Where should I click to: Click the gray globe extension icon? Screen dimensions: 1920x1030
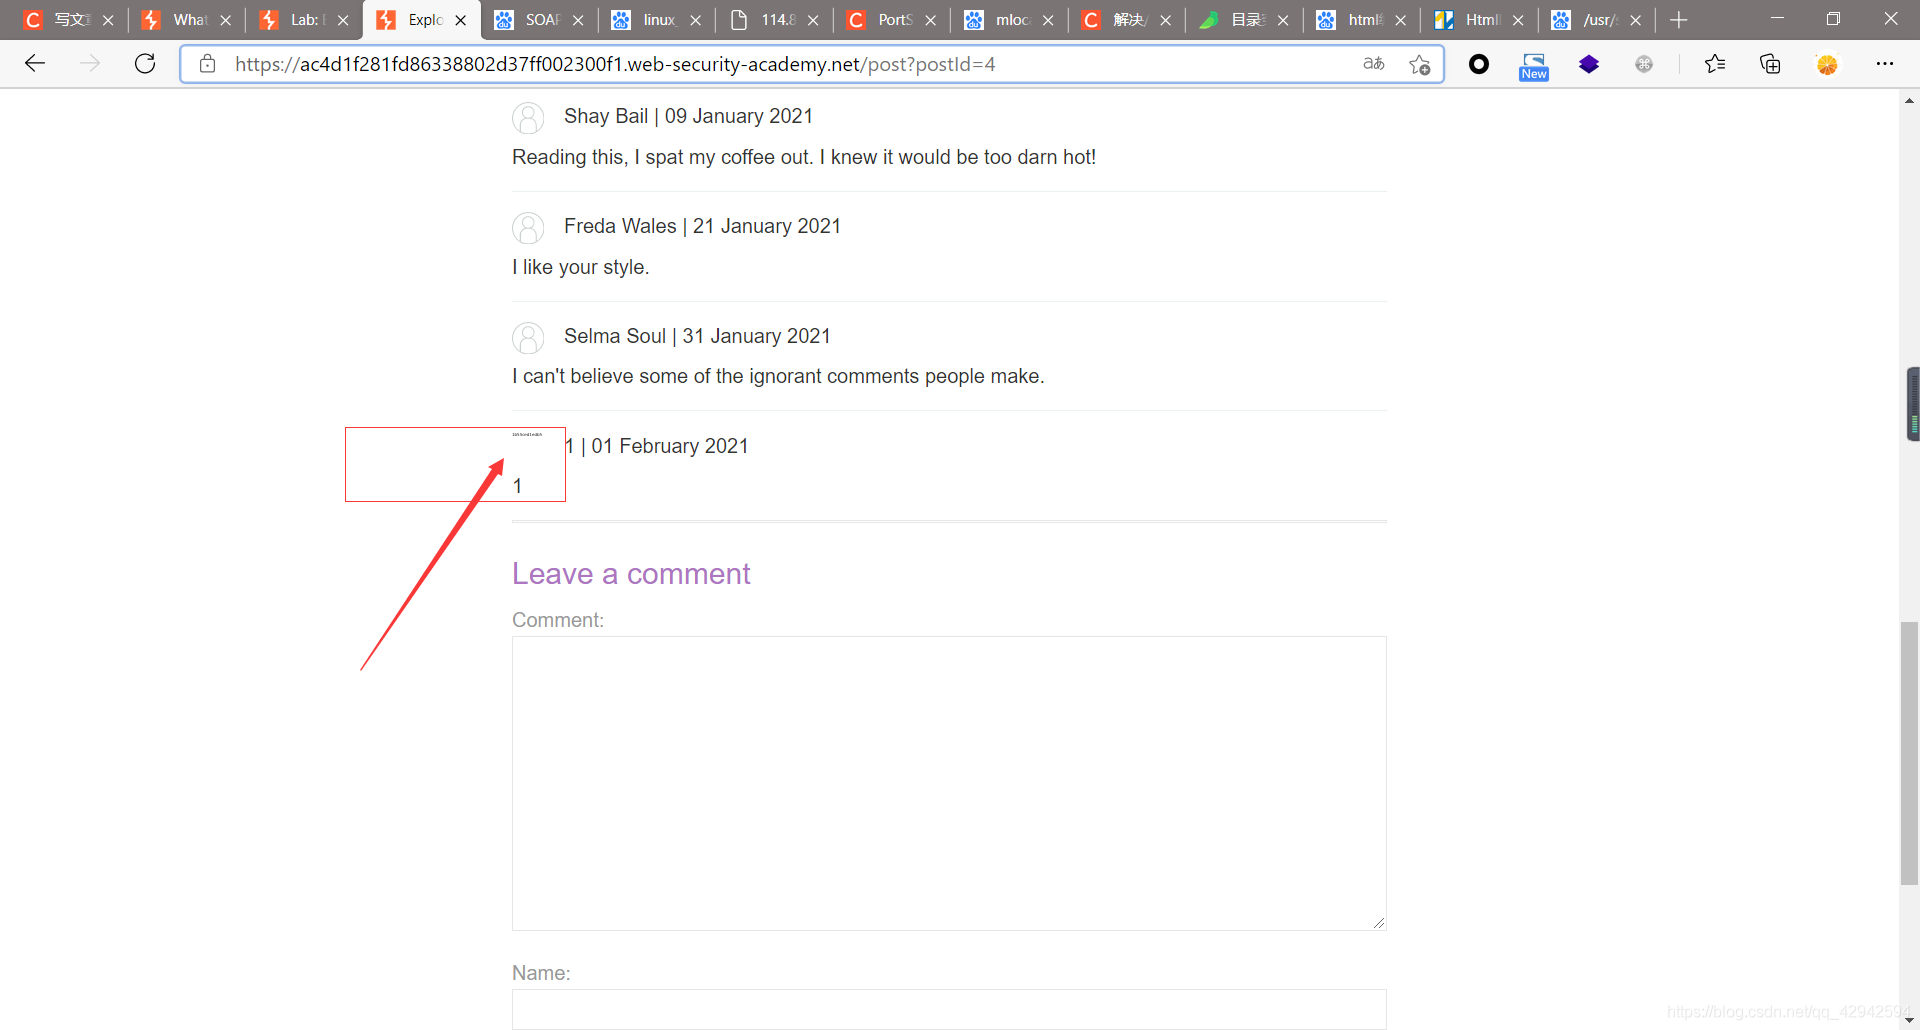coord(1644,64)
